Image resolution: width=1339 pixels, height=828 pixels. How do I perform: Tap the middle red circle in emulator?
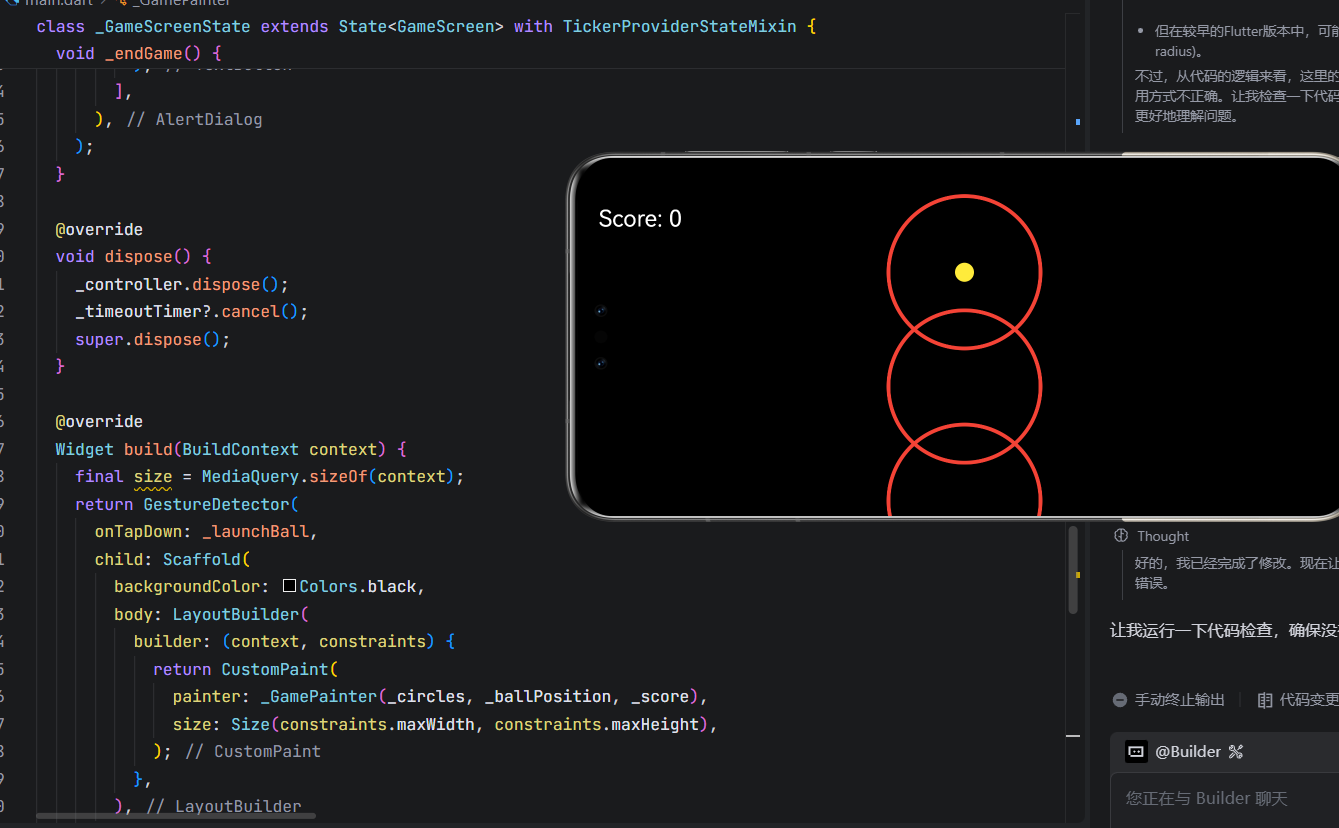(964, 386)
